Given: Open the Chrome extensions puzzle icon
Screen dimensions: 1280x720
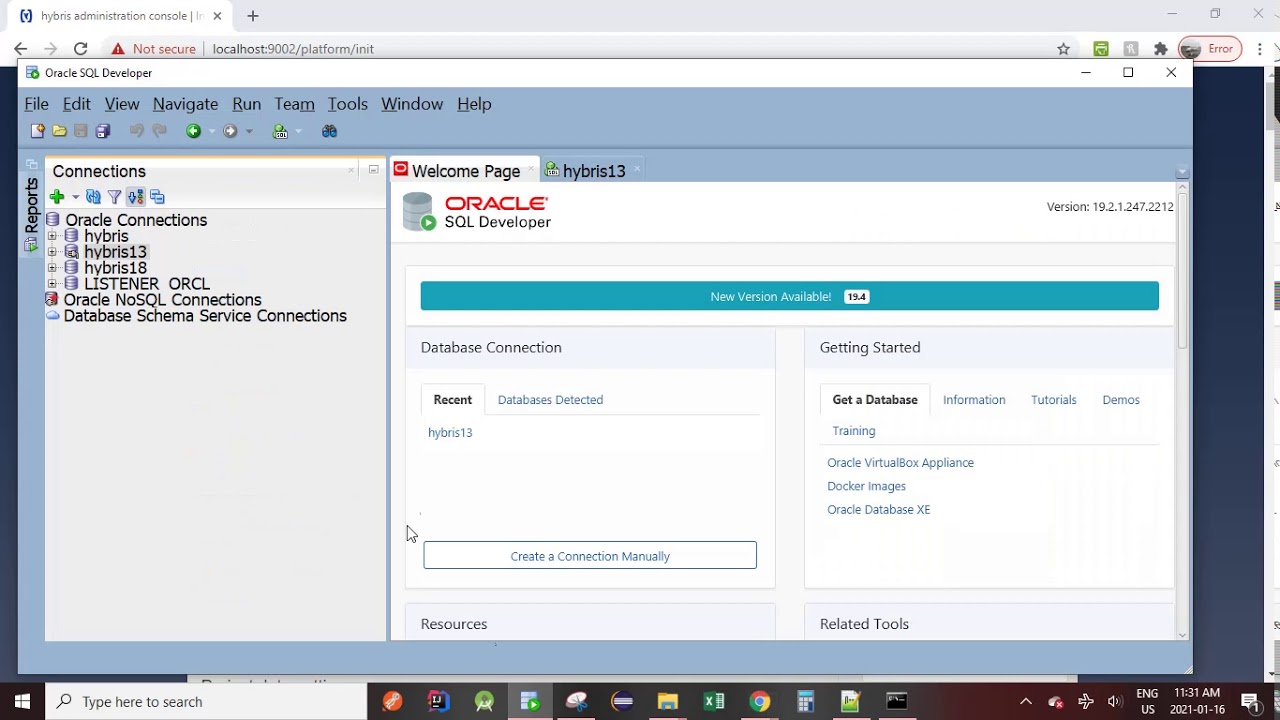Looking at the screenshot, I should click(1160, 49).
